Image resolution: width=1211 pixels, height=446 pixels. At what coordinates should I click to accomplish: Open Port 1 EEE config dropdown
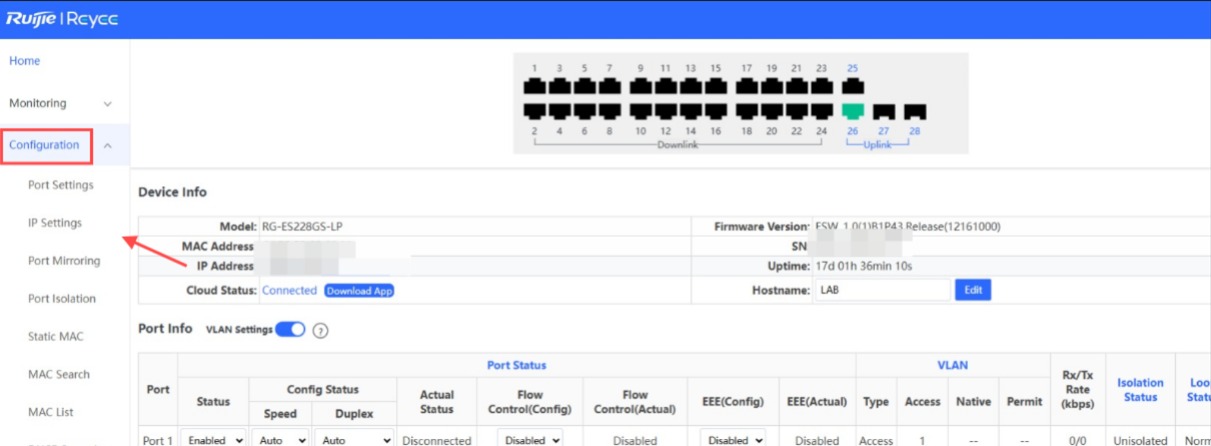coord(733,440)
